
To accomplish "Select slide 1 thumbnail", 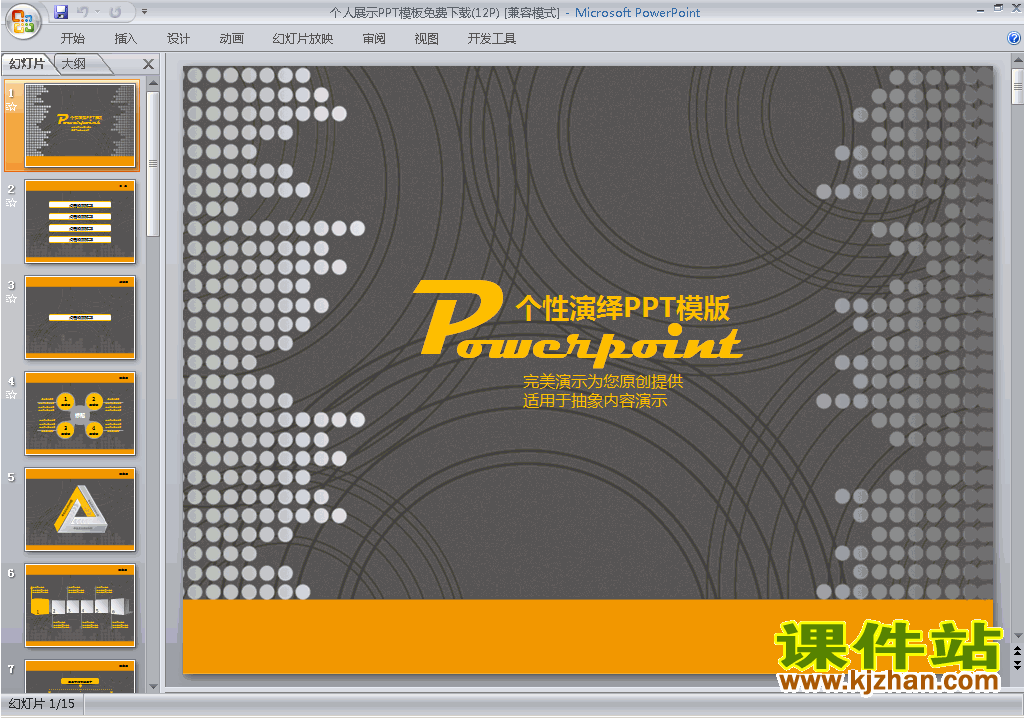I will 80,125.
